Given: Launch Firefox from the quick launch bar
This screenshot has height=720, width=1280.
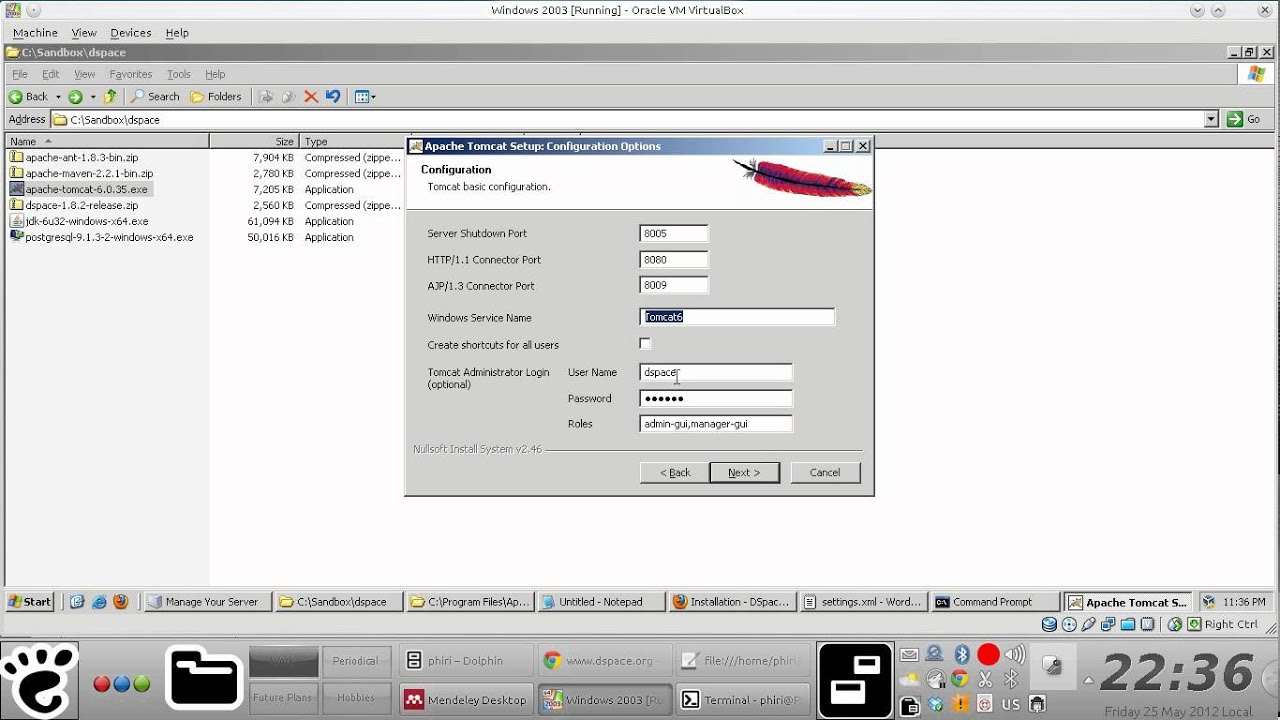Looking at the screenshot, I should coord(121,602).
